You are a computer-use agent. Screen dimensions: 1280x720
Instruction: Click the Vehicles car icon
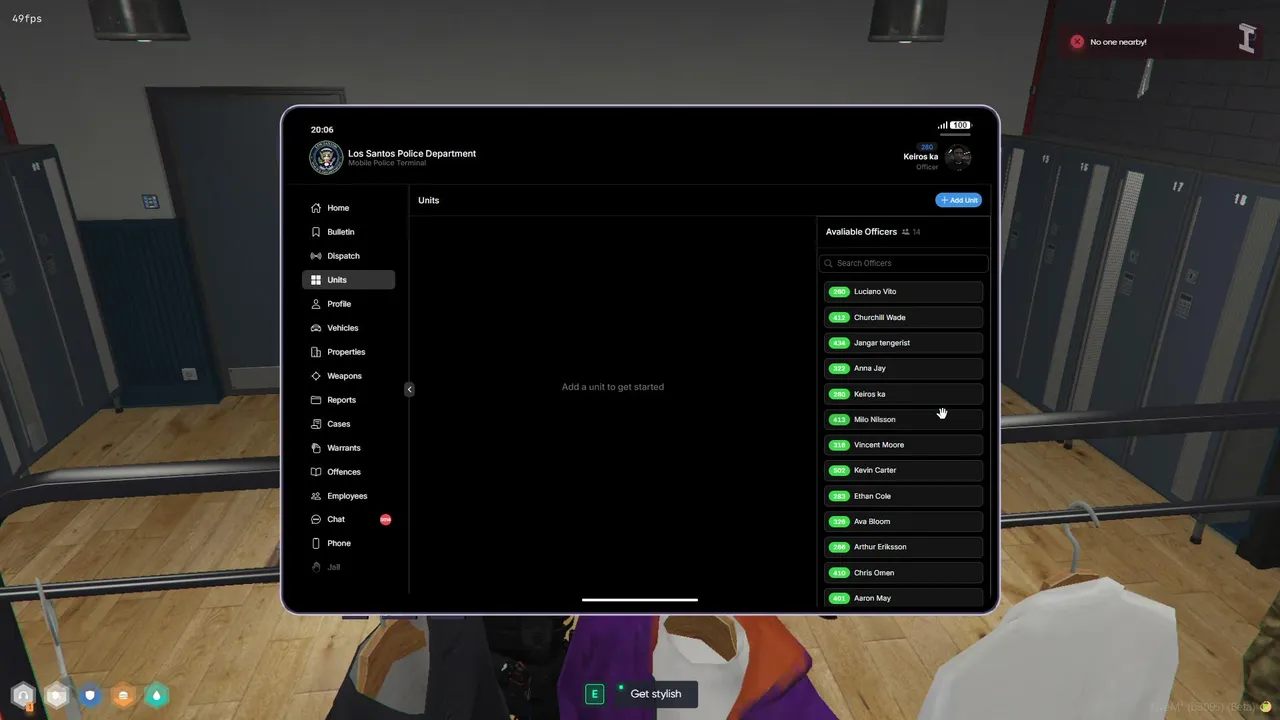click(x=316, y=328)
